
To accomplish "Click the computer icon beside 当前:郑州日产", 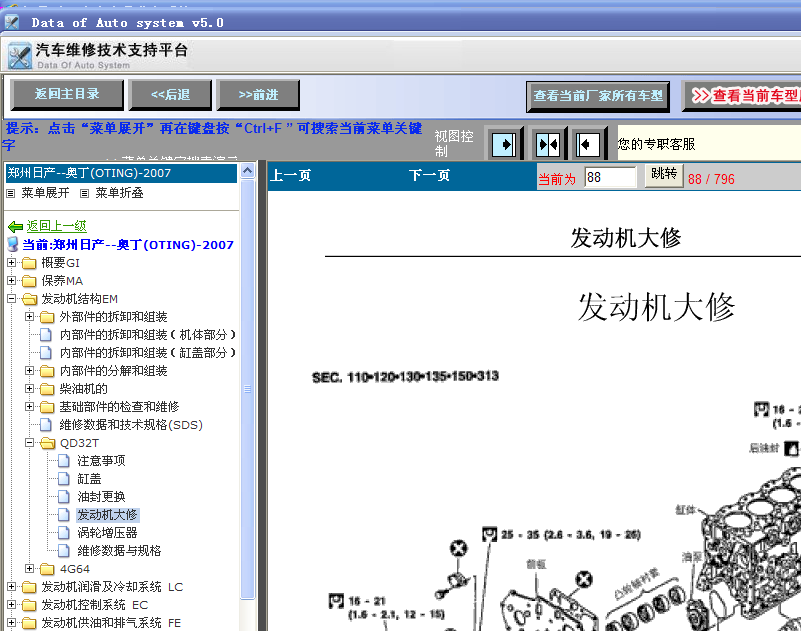I will pos(13,244).
